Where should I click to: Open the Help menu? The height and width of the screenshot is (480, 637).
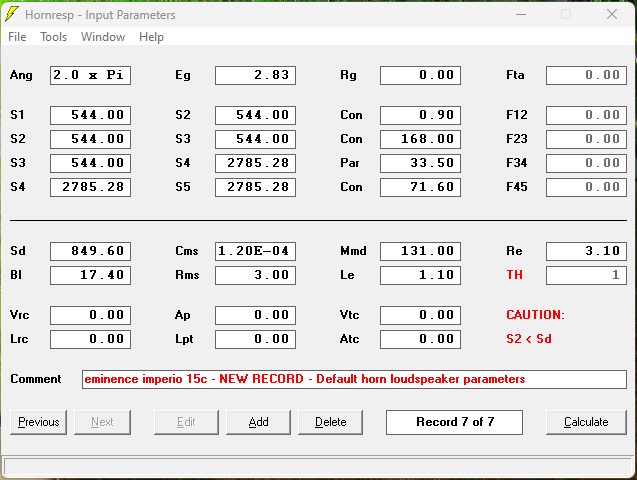pos(151,37)
